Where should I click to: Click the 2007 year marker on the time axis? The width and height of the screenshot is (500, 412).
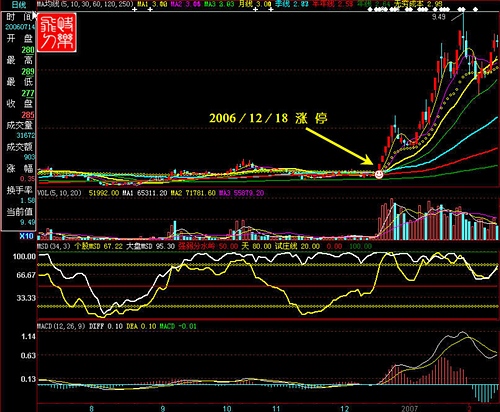[409, 408]
